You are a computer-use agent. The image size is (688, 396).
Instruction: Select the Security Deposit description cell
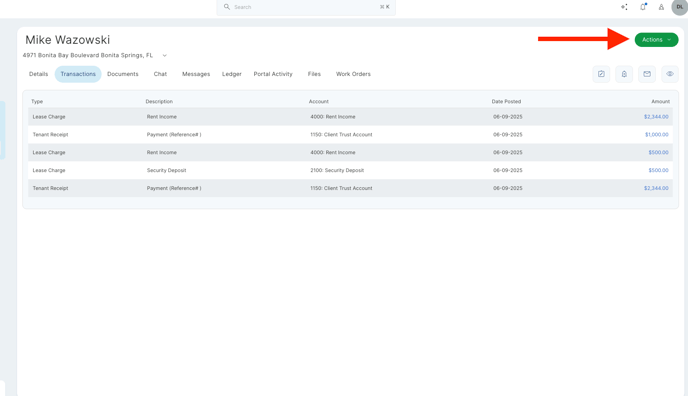[x=167, y=171]
